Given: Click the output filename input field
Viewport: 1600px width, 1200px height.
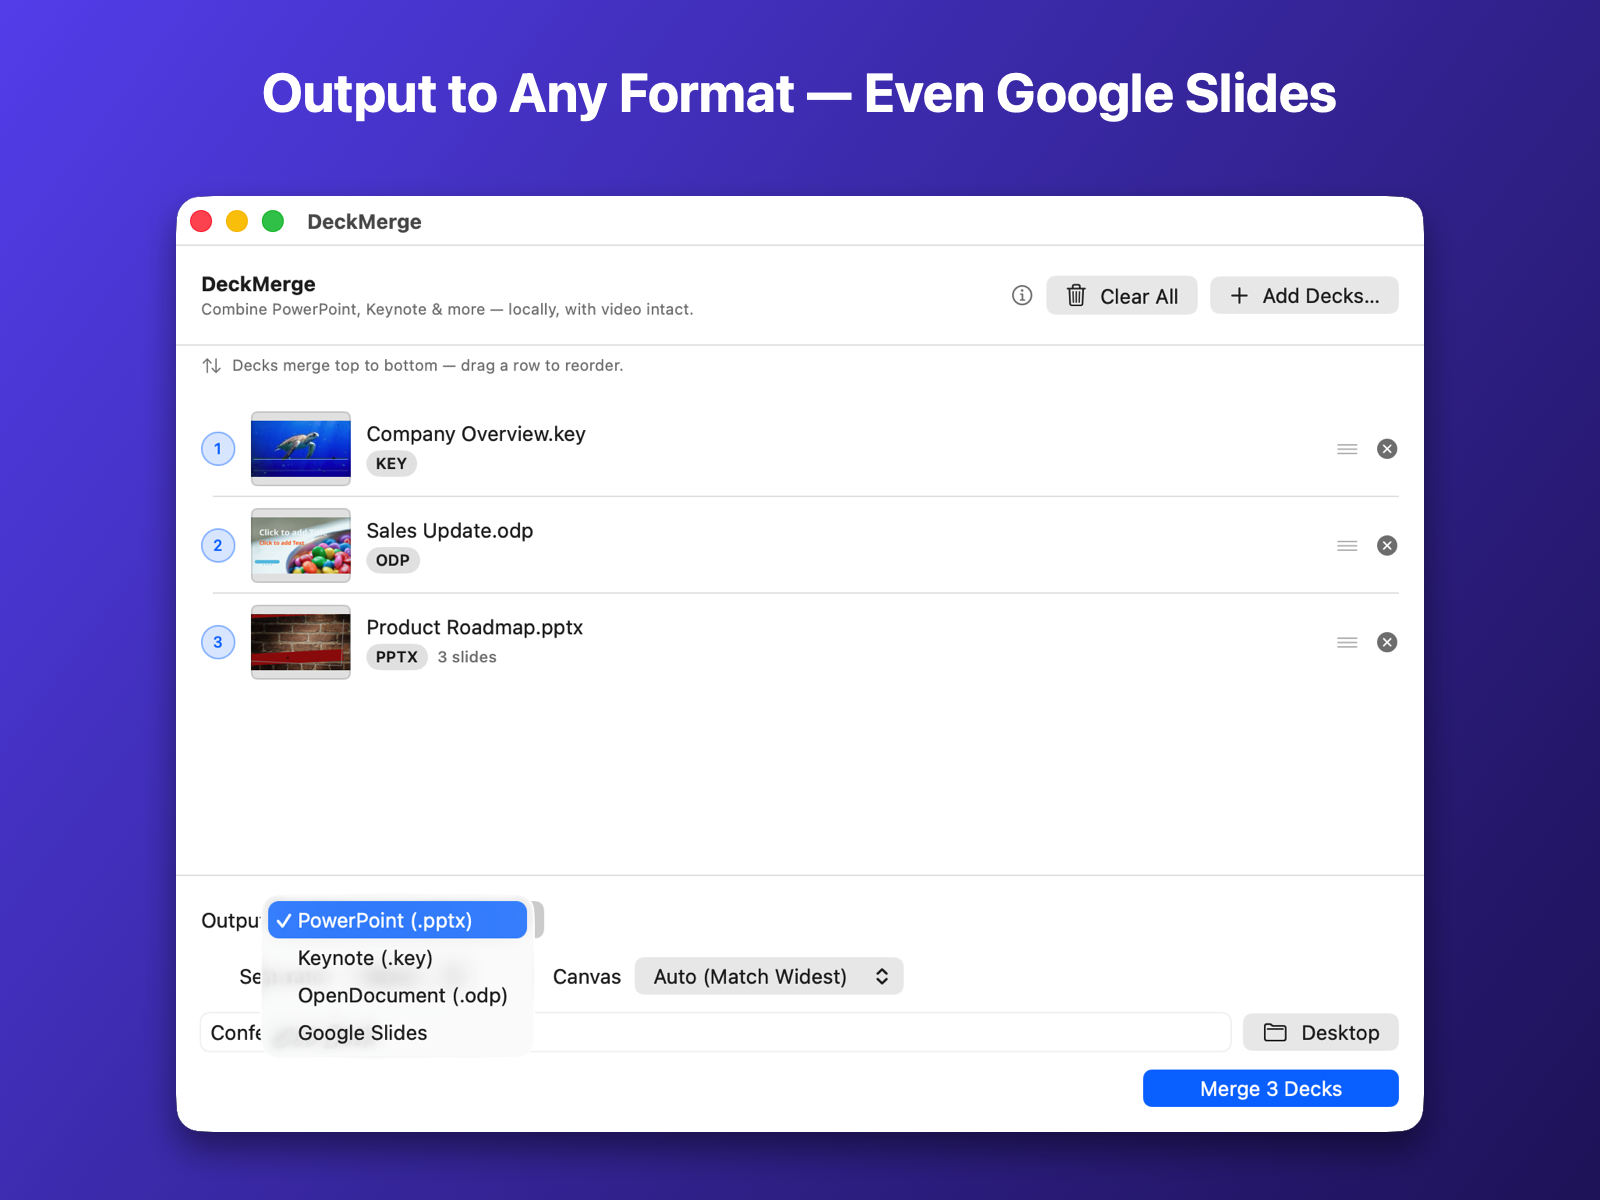Looking at the screenshot, I should coord(715,1032).
